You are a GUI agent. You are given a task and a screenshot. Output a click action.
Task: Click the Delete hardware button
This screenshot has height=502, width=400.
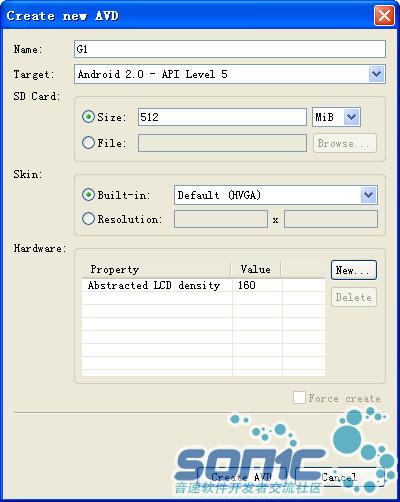pos(354,297)
